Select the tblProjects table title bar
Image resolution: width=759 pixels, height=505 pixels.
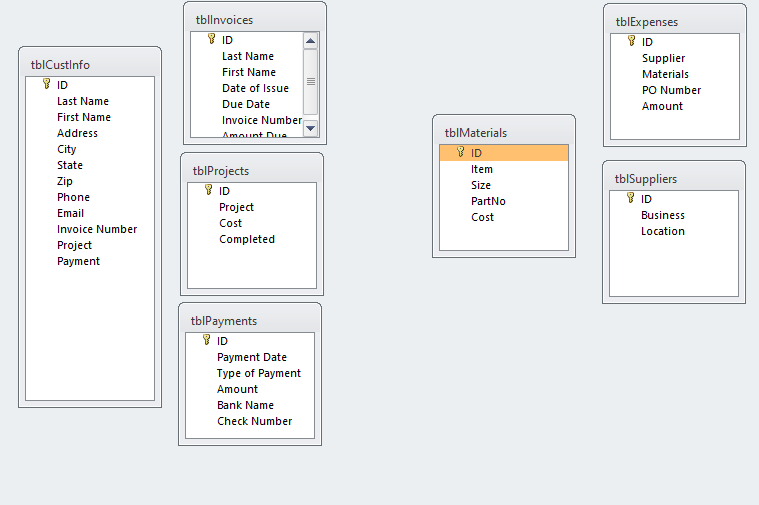pos(252,170)
